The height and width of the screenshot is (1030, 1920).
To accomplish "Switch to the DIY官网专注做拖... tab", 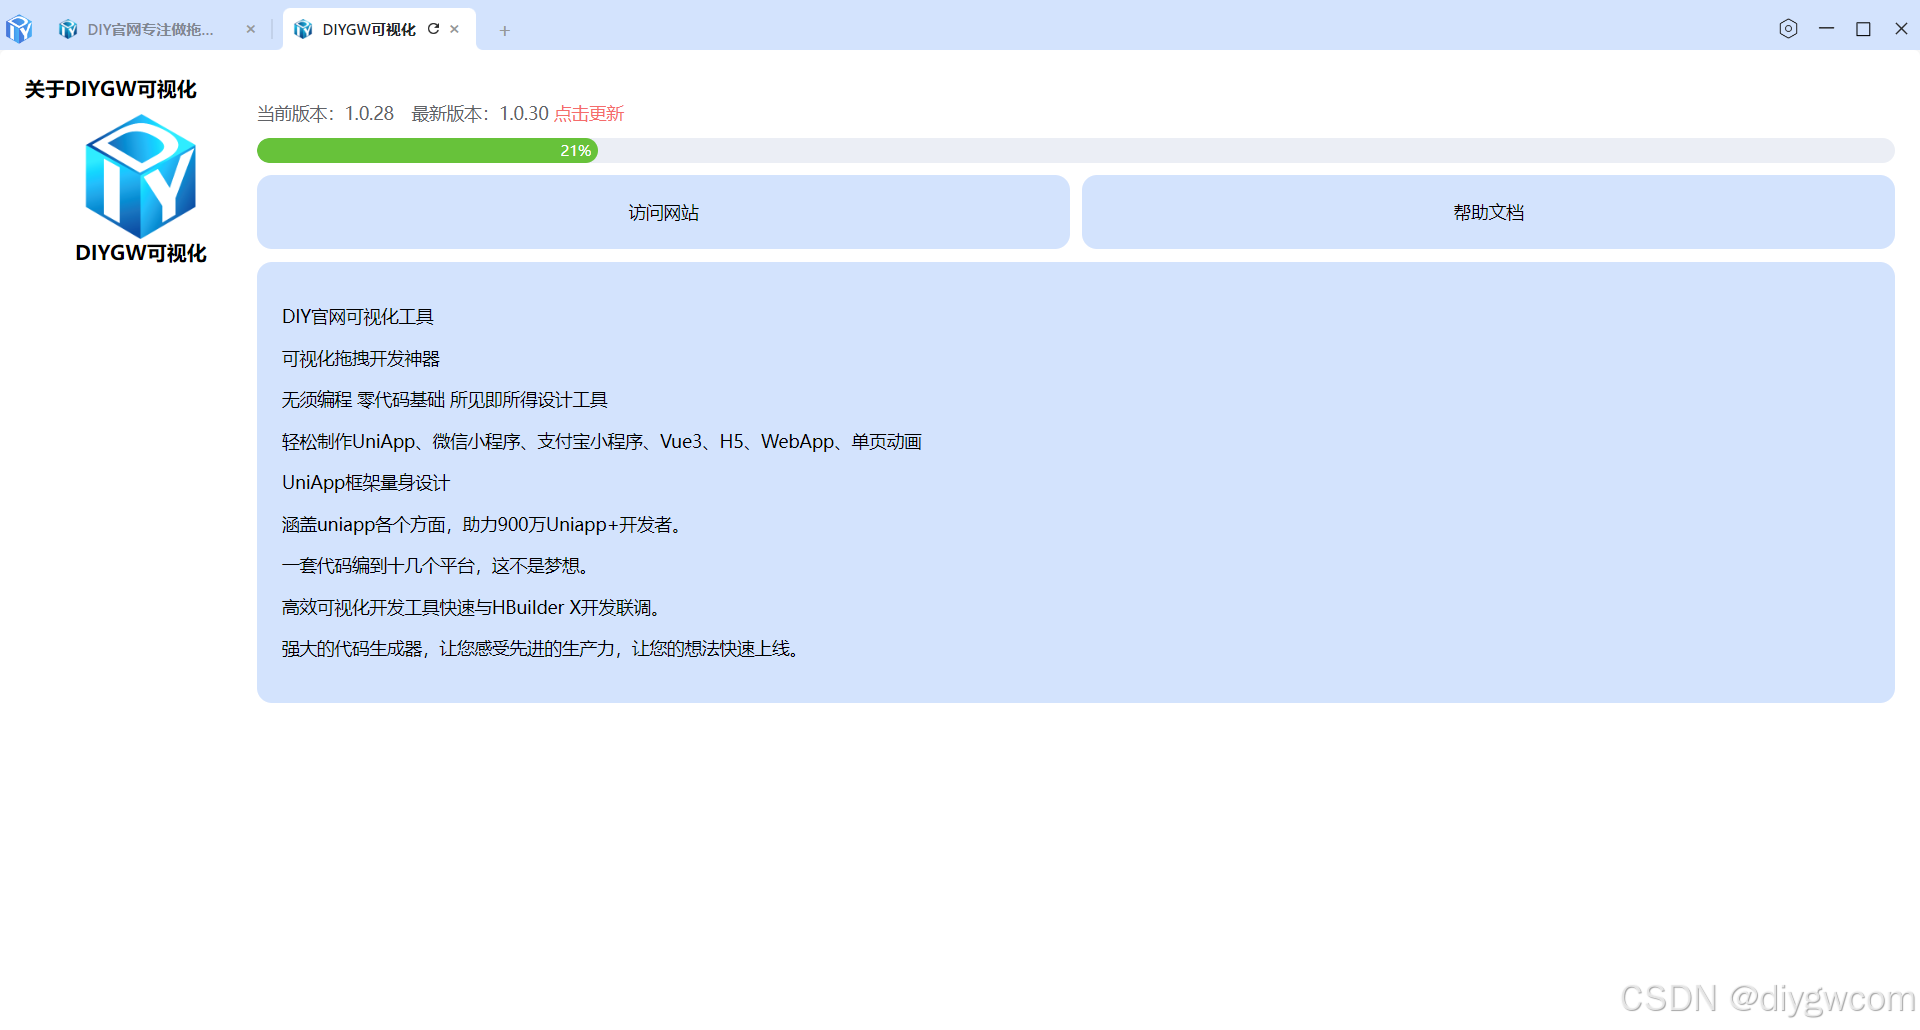I will pos(150,30).
